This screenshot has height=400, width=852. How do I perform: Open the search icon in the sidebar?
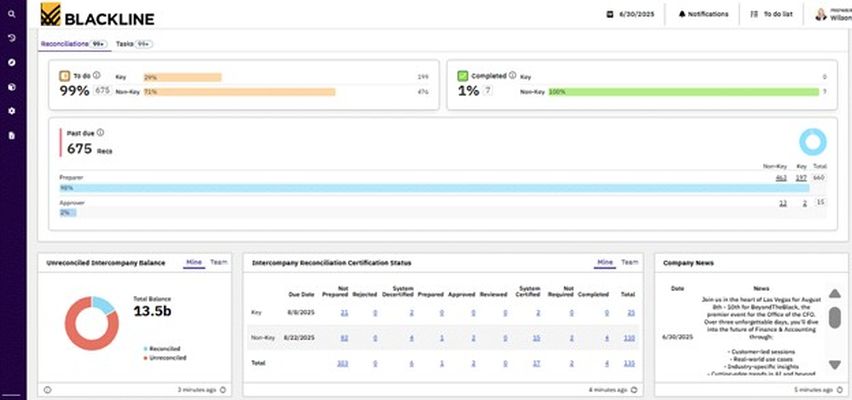pyautogui.click(x=11, y=15)
